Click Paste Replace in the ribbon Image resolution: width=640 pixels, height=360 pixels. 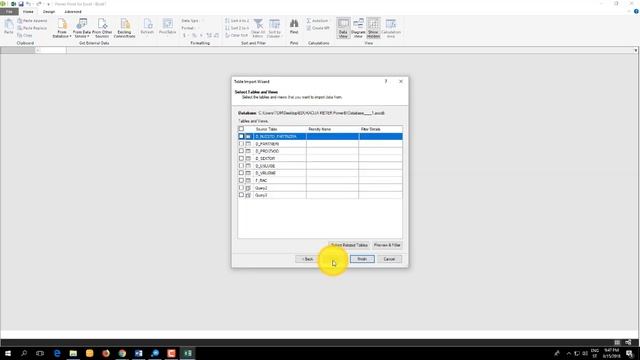[x=32, y=28]
